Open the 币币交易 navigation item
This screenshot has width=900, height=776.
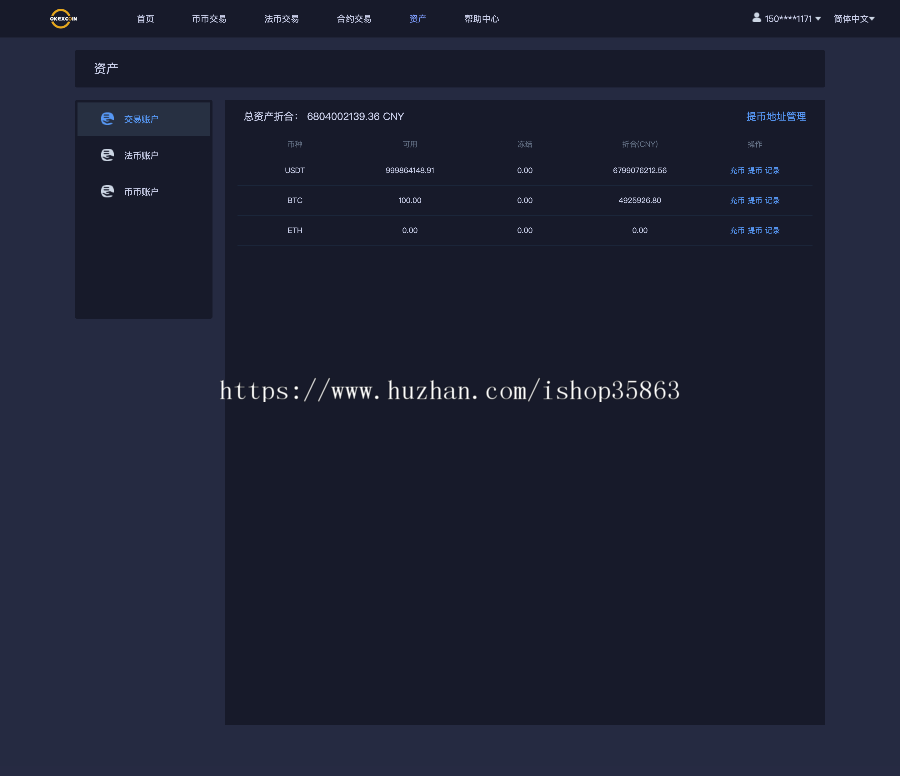(x=209, y=19)
